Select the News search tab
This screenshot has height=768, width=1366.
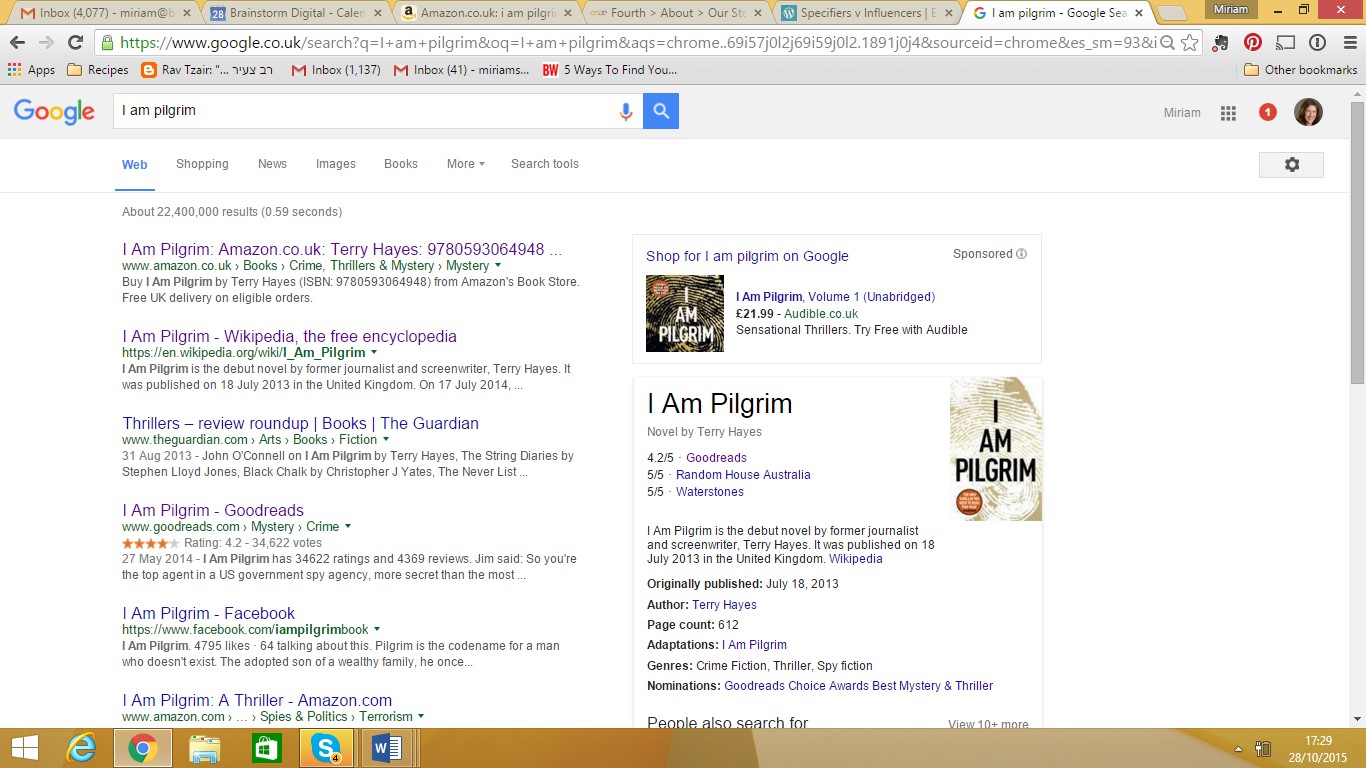point(272,164)
